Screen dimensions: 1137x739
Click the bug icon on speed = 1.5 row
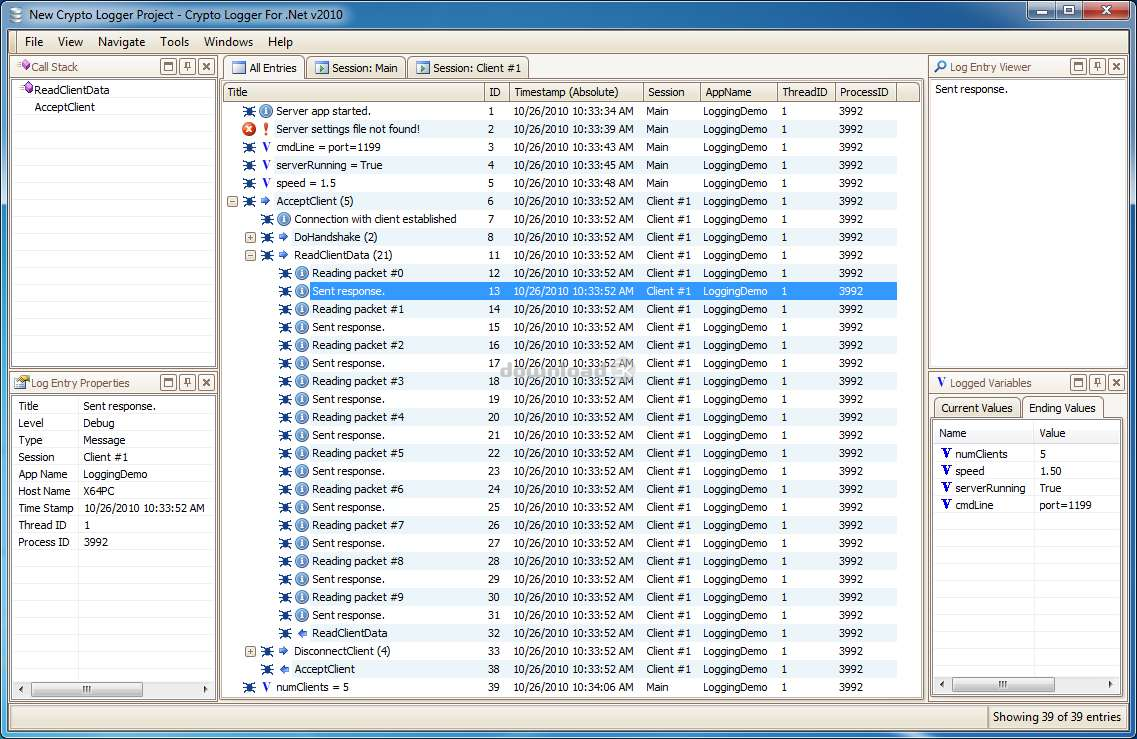pos(249,183)
